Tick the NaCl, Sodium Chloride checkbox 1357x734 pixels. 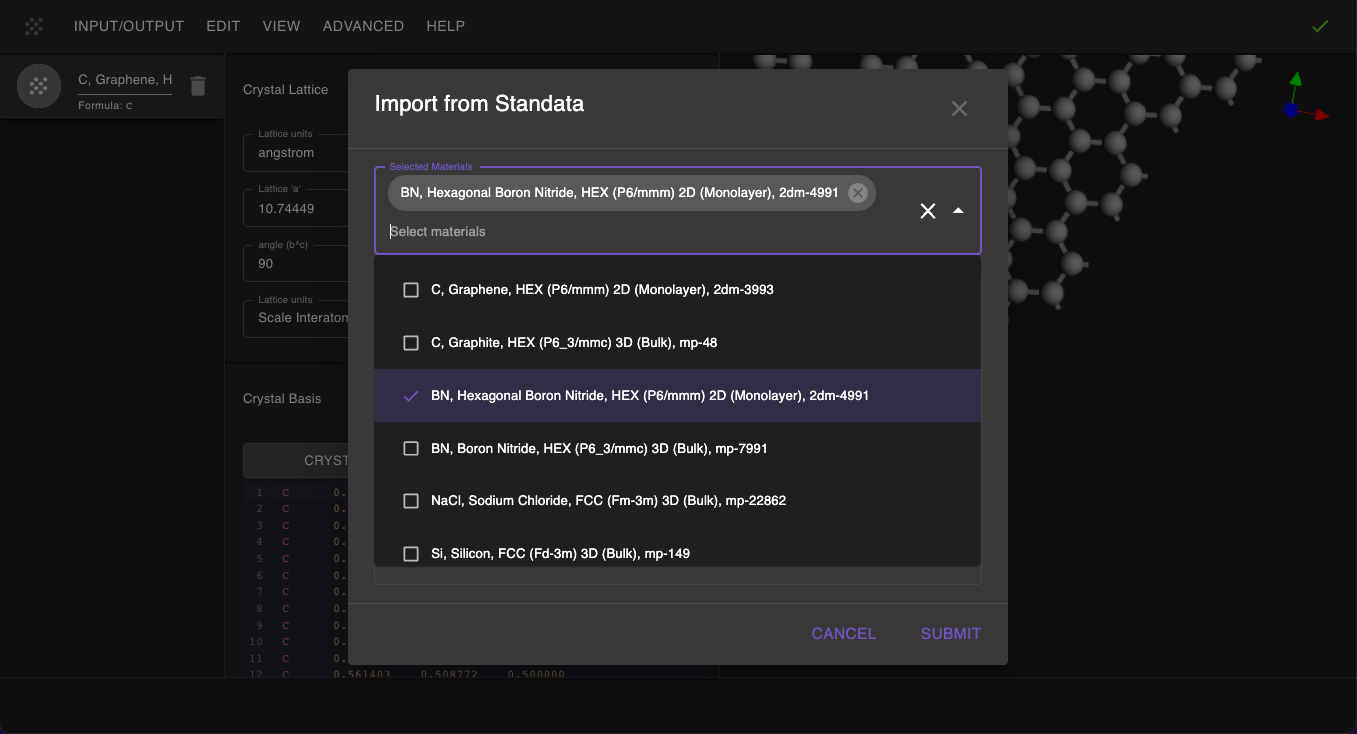coord(411,501)
